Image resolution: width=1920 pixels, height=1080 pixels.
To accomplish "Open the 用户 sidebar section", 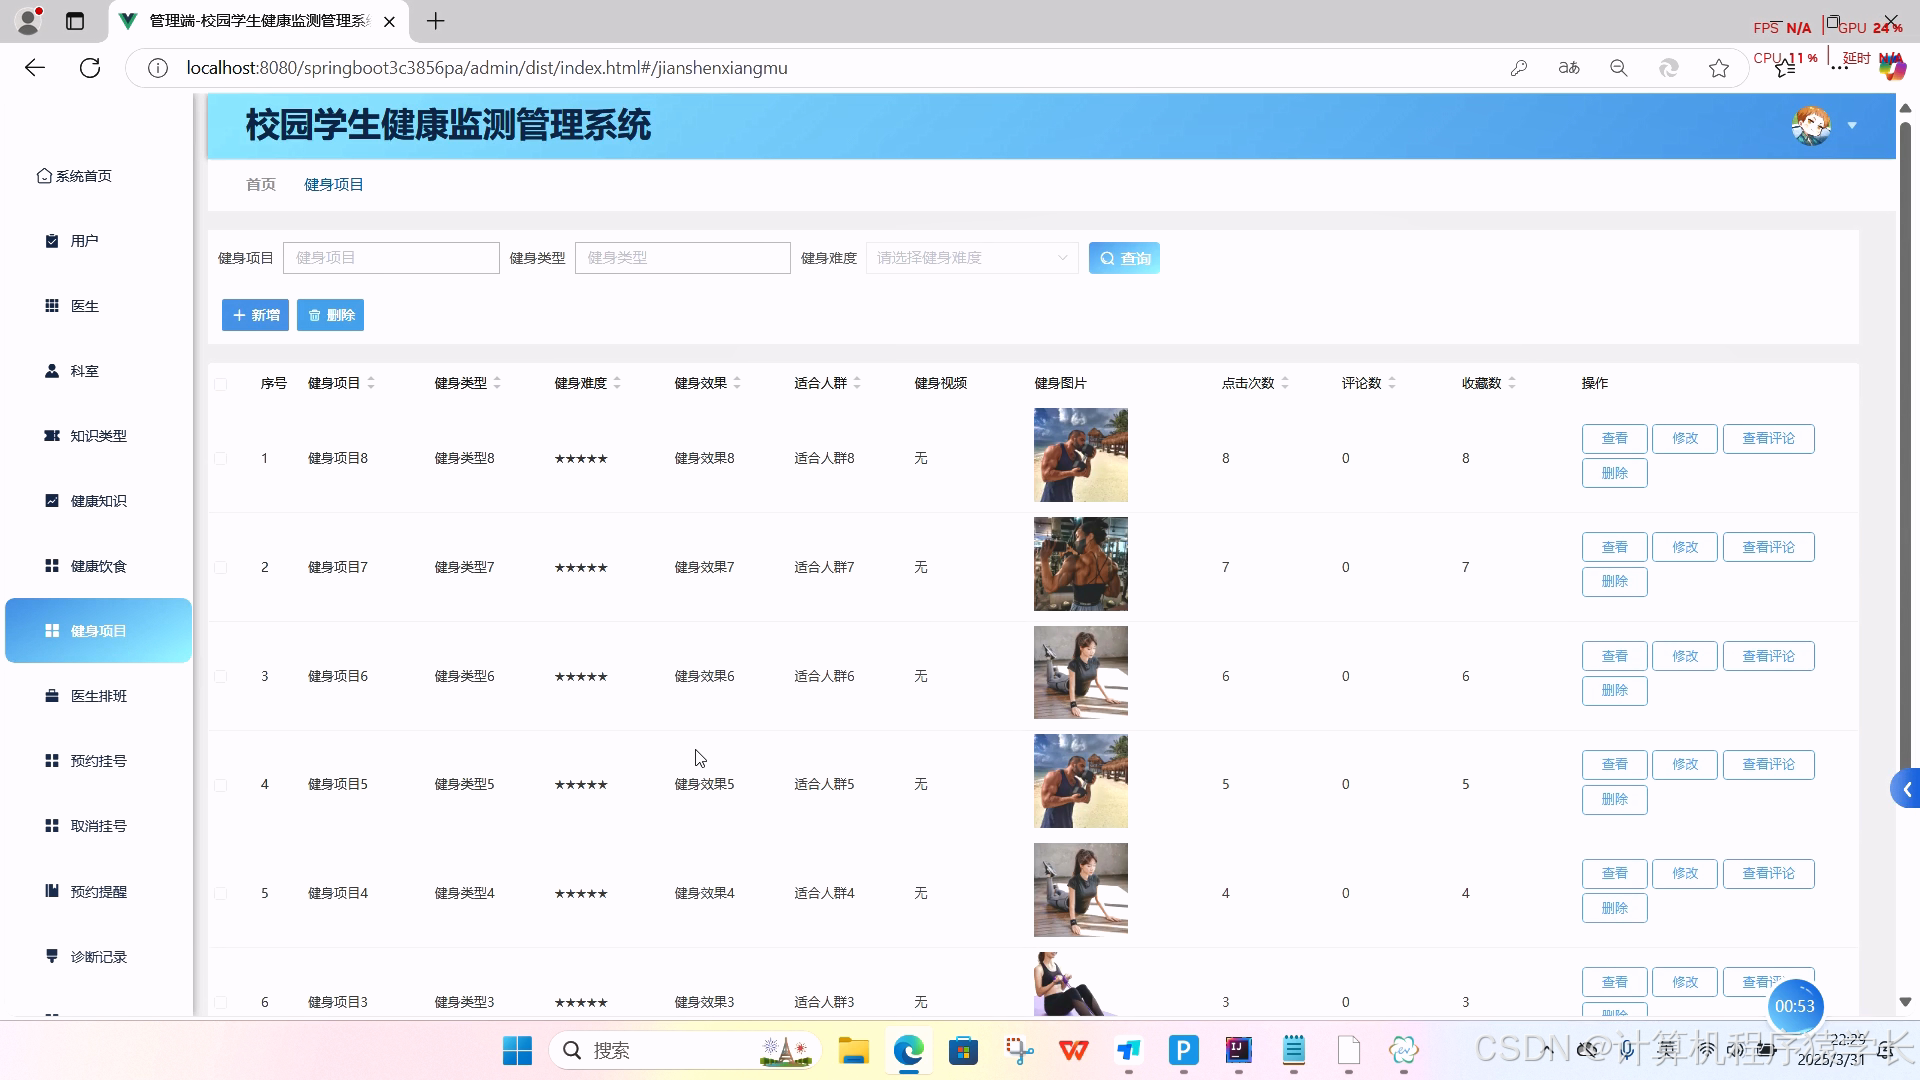I will coord(84,240).
